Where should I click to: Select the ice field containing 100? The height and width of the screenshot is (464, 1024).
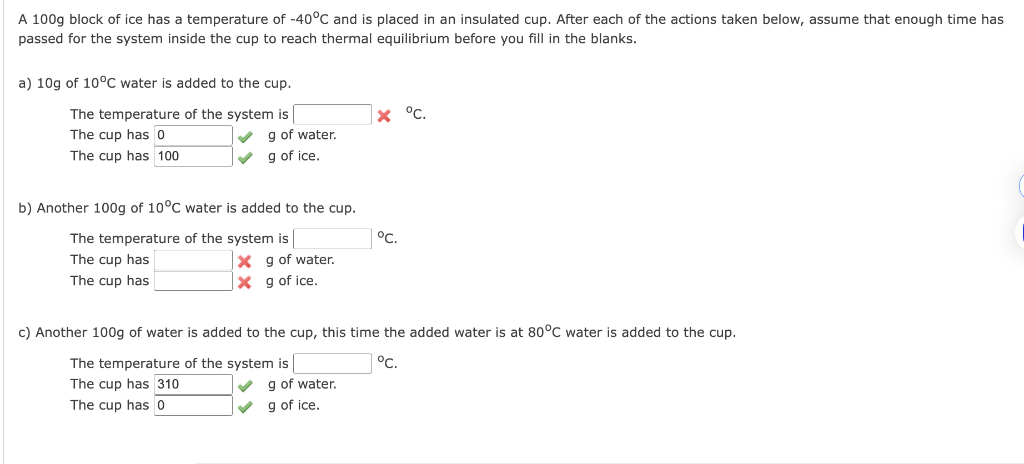pyautogui.click(x=194, y=157)
